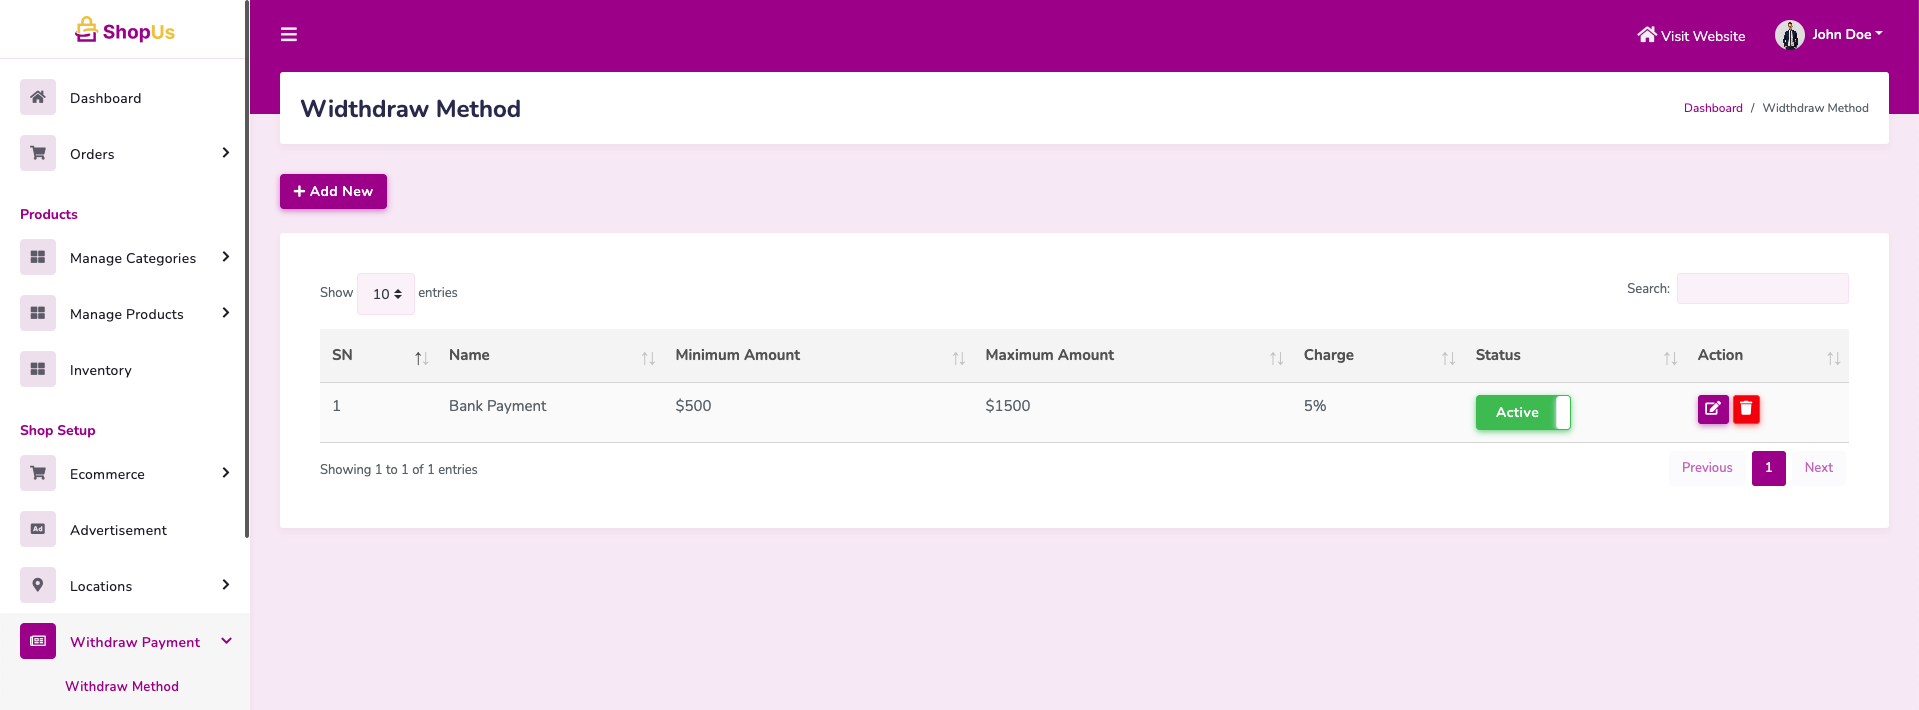
Task: Click the hamburger menu icon
Action: pos(289,35)
